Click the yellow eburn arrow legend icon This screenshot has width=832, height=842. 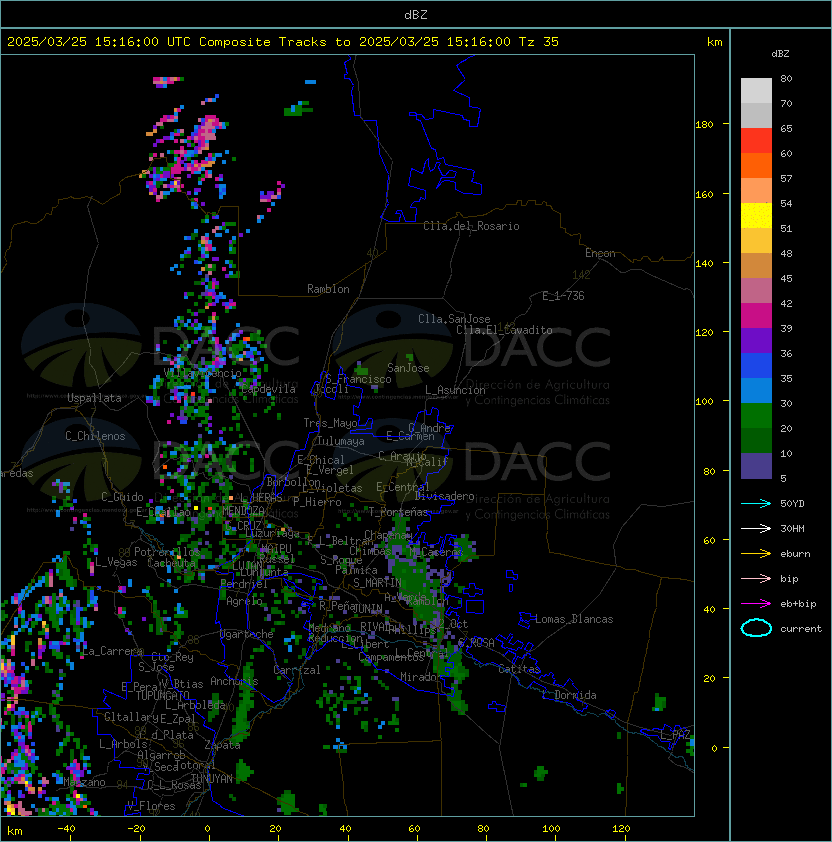(756, 553)
